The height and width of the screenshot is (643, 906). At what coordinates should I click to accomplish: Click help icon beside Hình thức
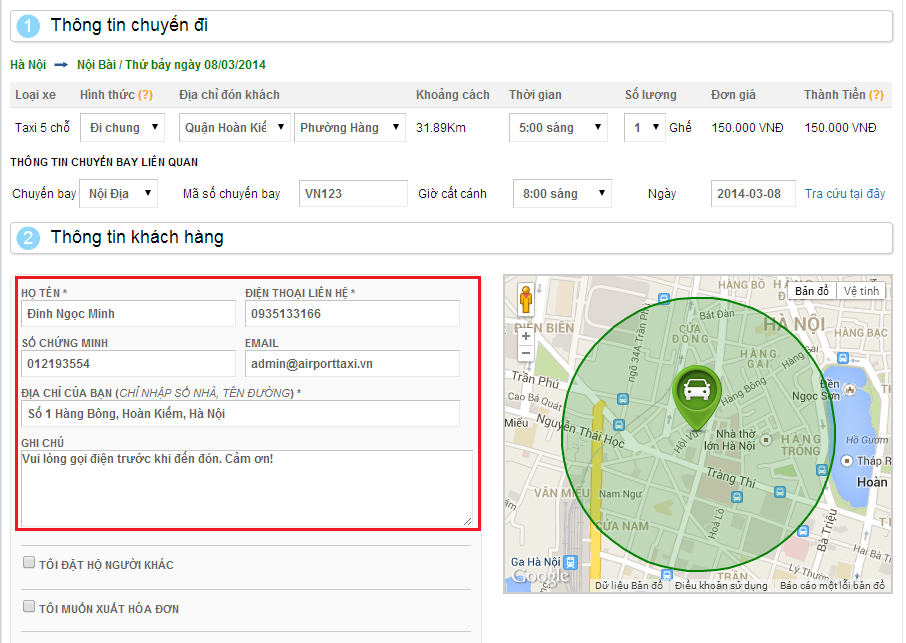[145, 95]
